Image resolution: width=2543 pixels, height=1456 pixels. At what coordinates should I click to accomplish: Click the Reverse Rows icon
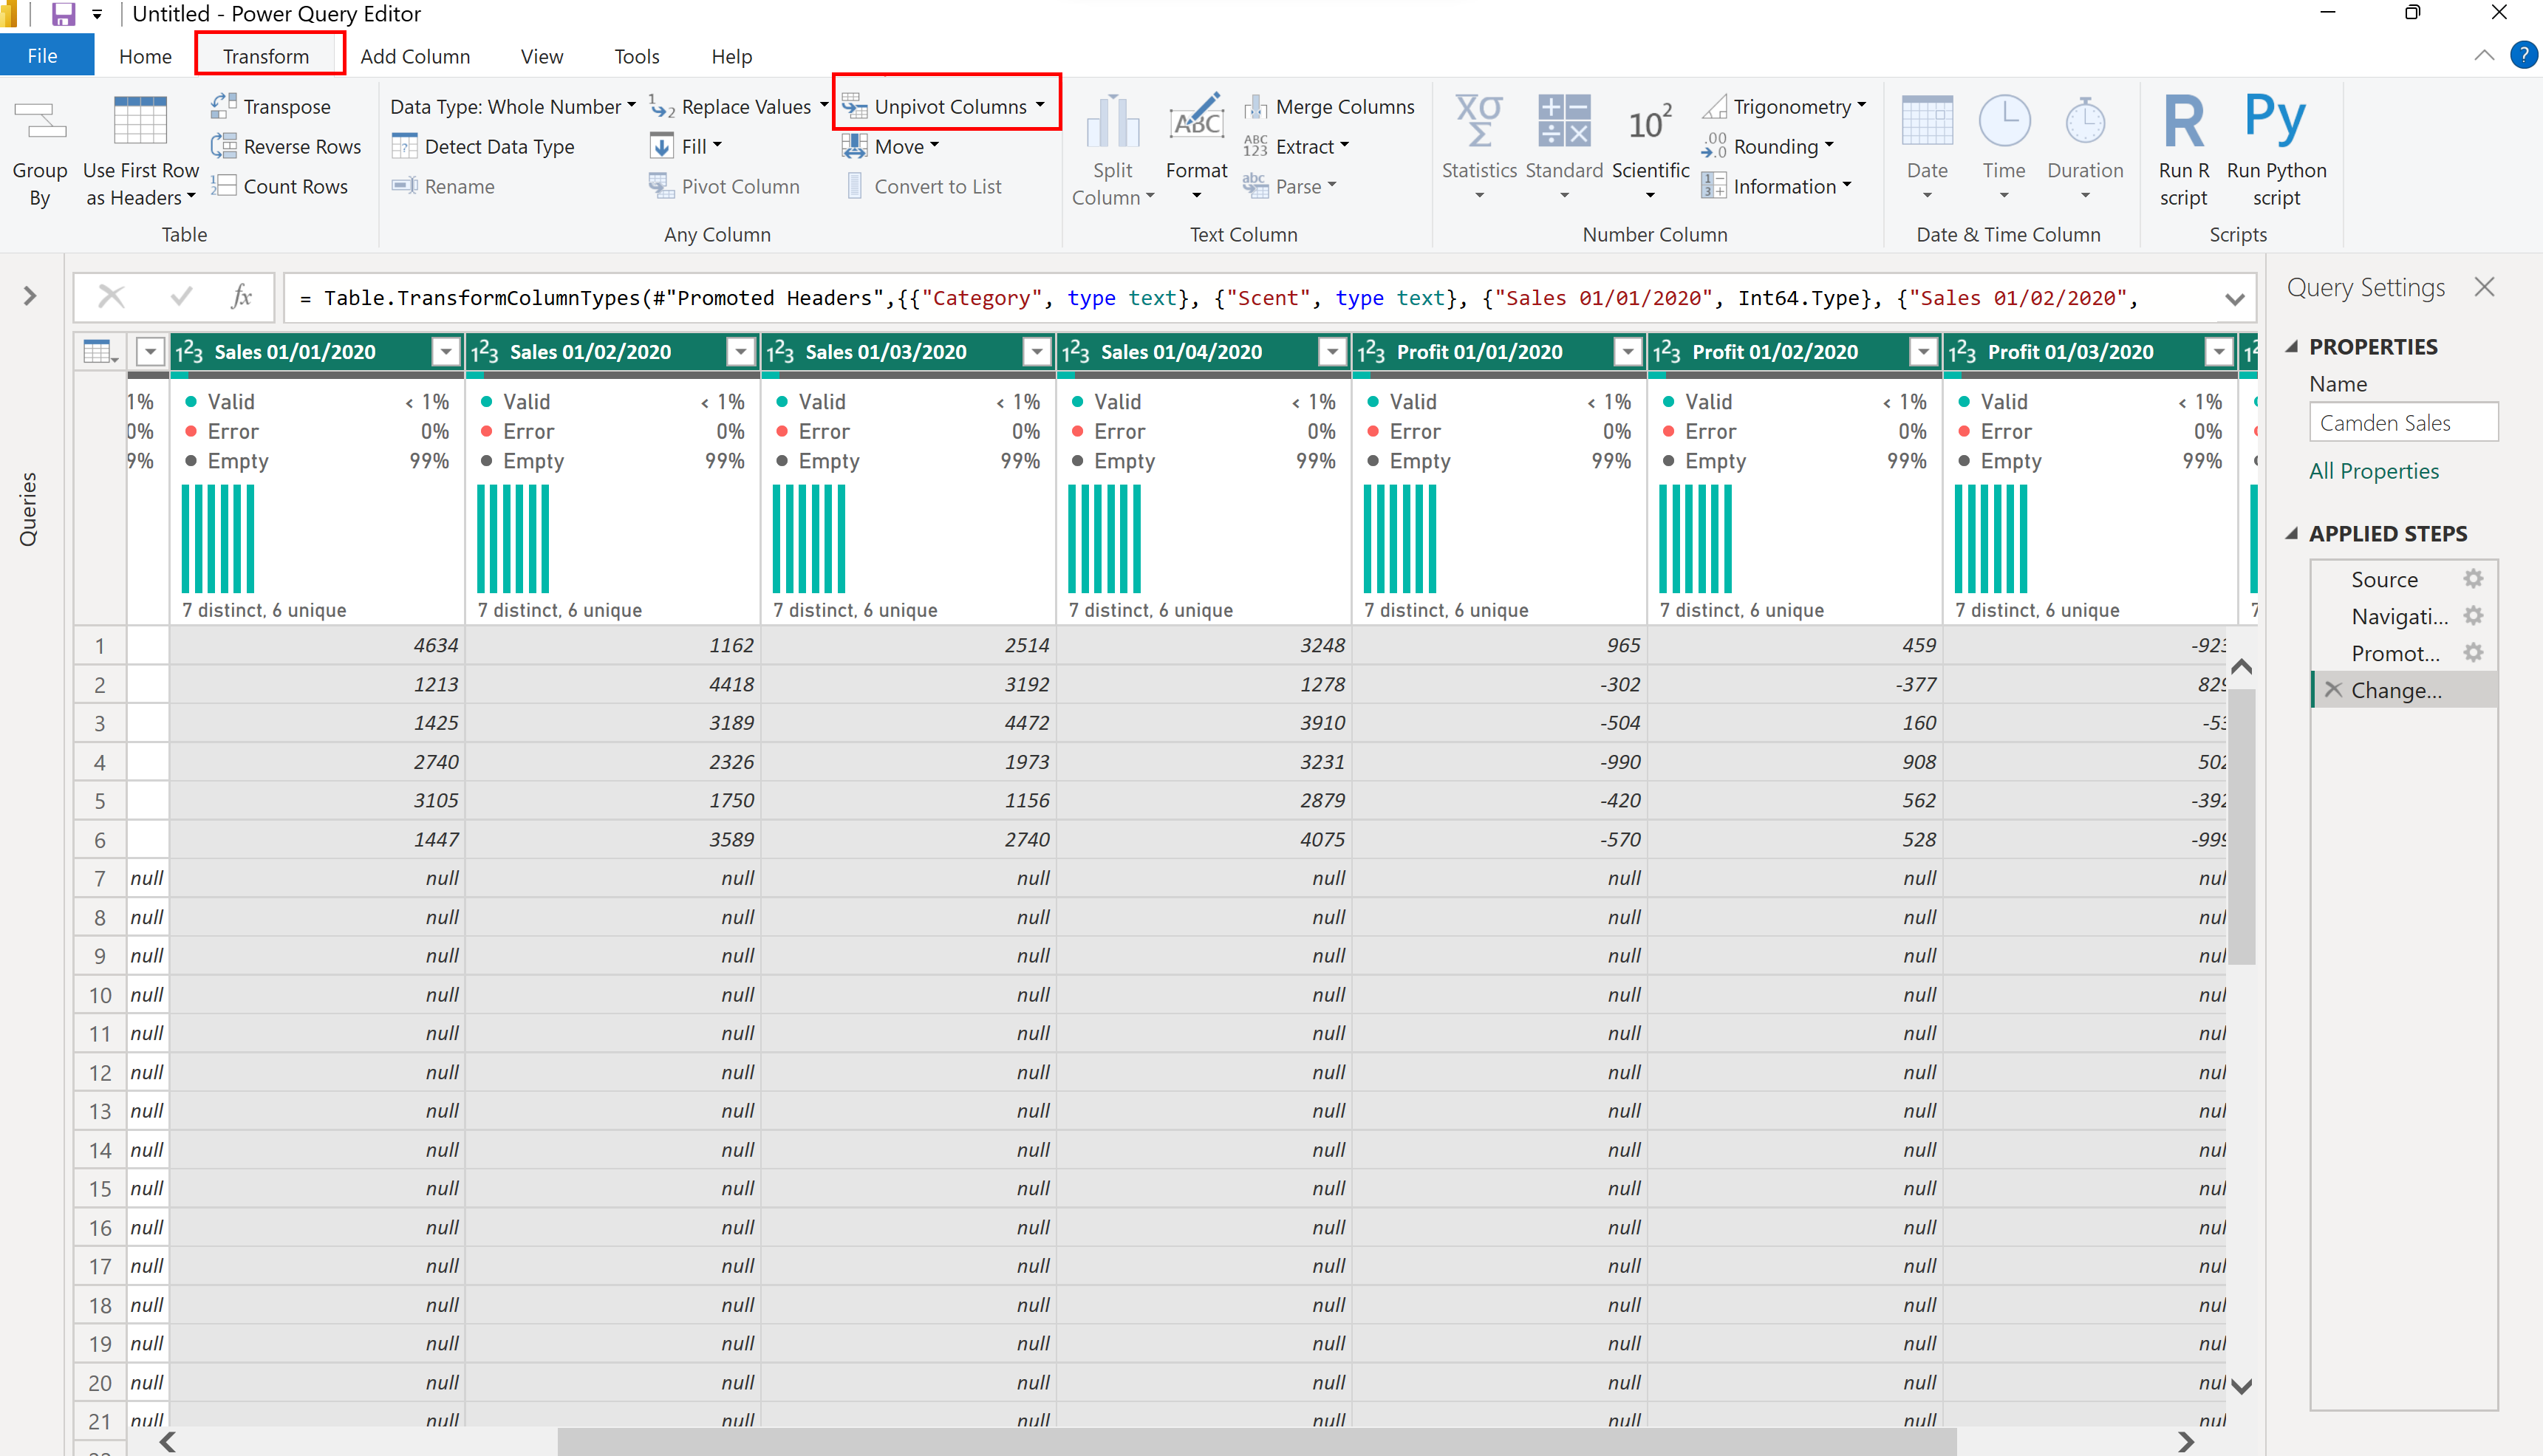tap(224, 146)
